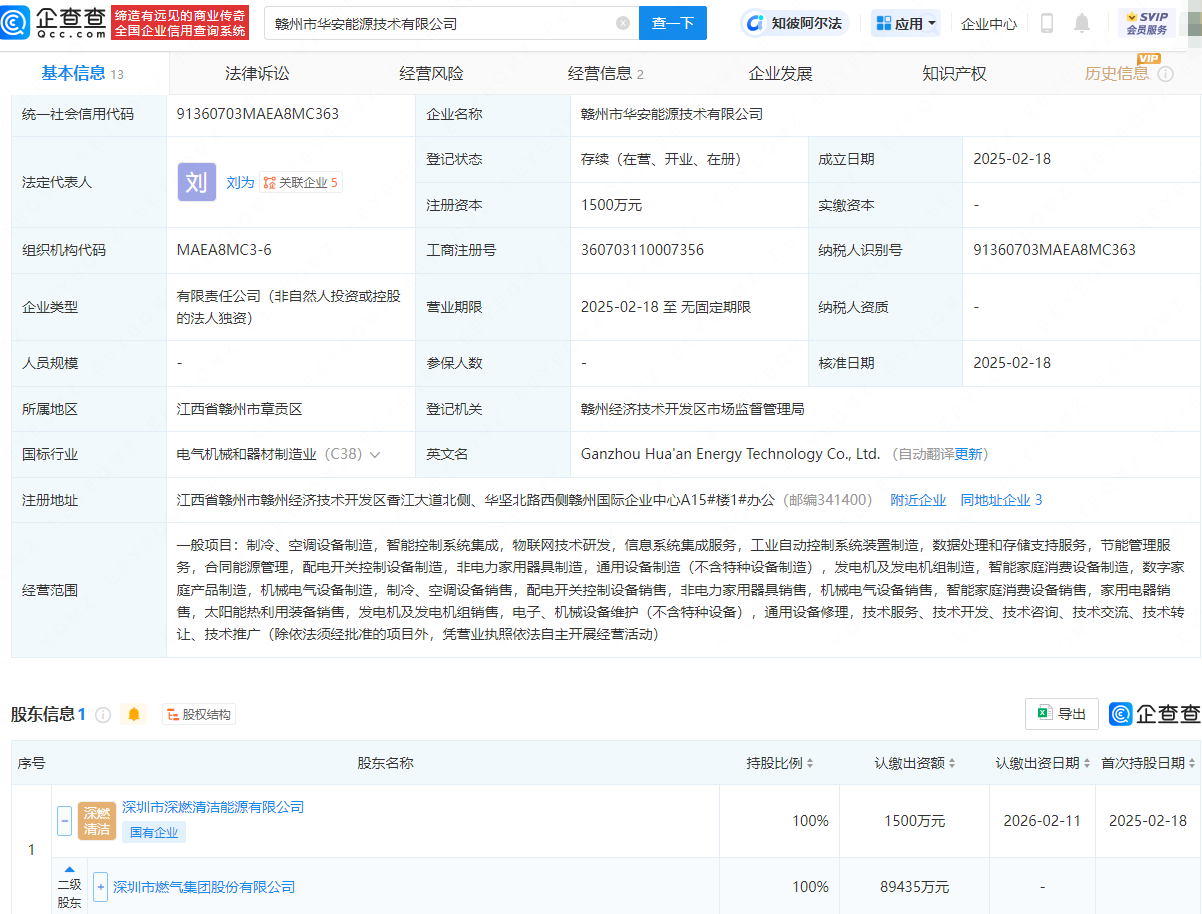Expand the 国标行业 C38 industry dropdown
Screen dimensions: 1202x914
coord(375,454)
